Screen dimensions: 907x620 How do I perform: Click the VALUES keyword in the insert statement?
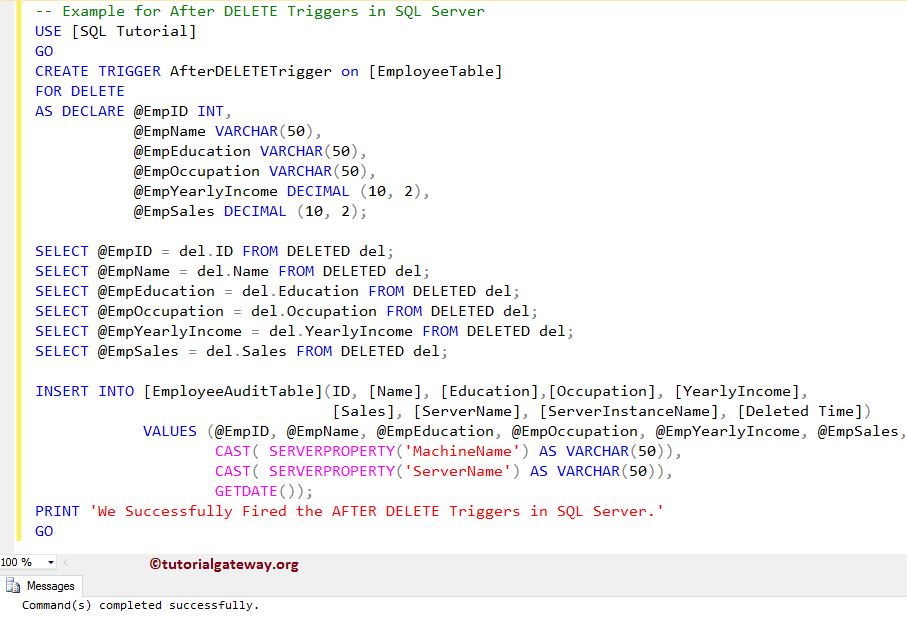click(x=168, y=431)
